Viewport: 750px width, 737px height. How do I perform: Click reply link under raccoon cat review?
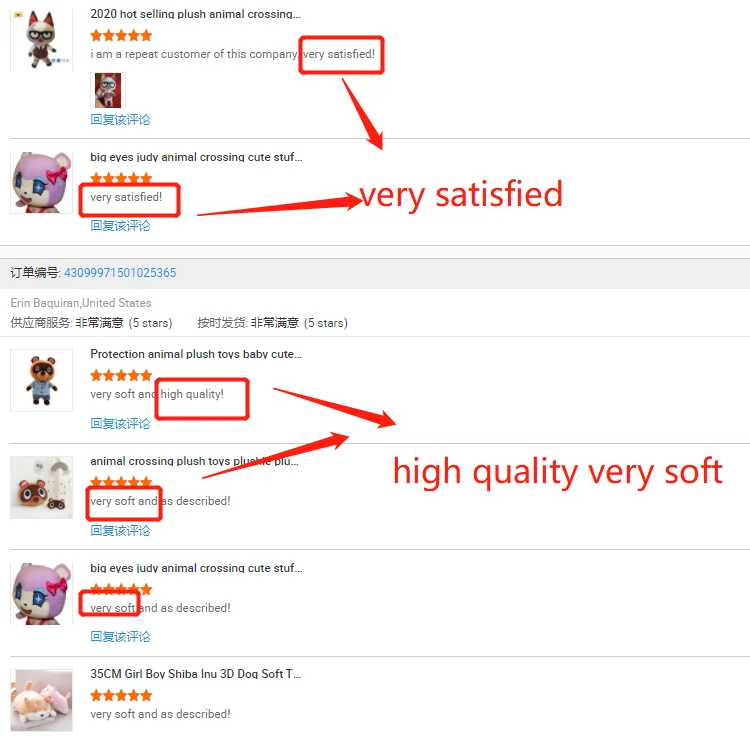click(x=120, y=120)
